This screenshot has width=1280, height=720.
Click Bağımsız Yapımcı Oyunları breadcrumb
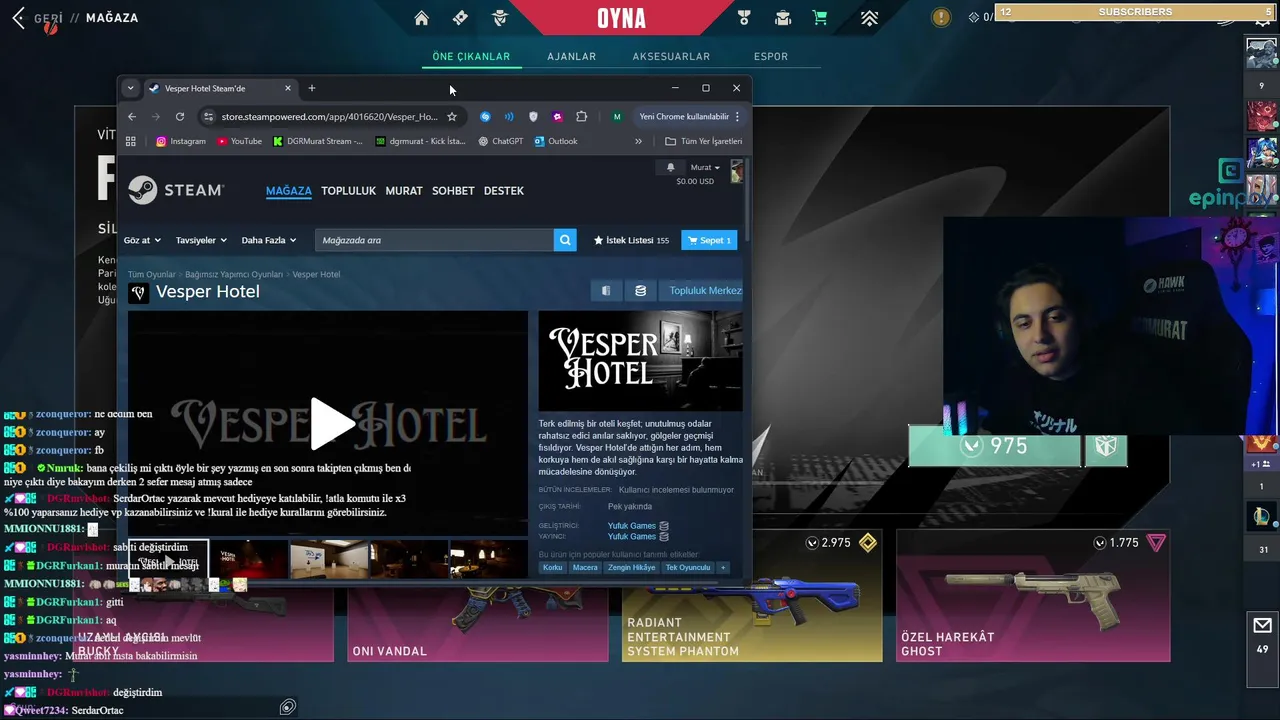234,274
